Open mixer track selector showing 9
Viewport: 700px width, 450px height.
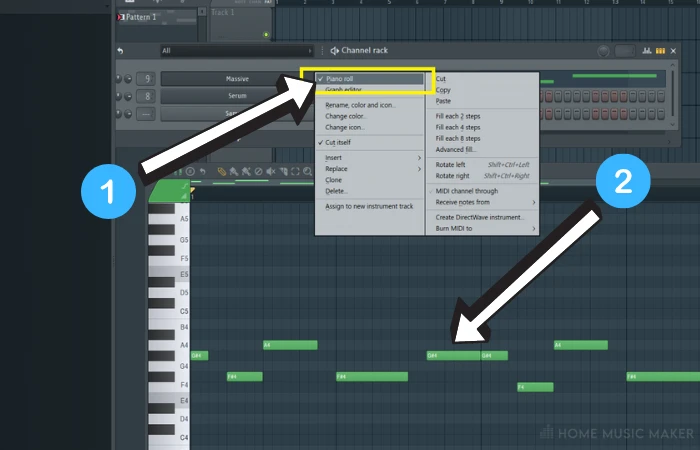(x=146, y=79)
